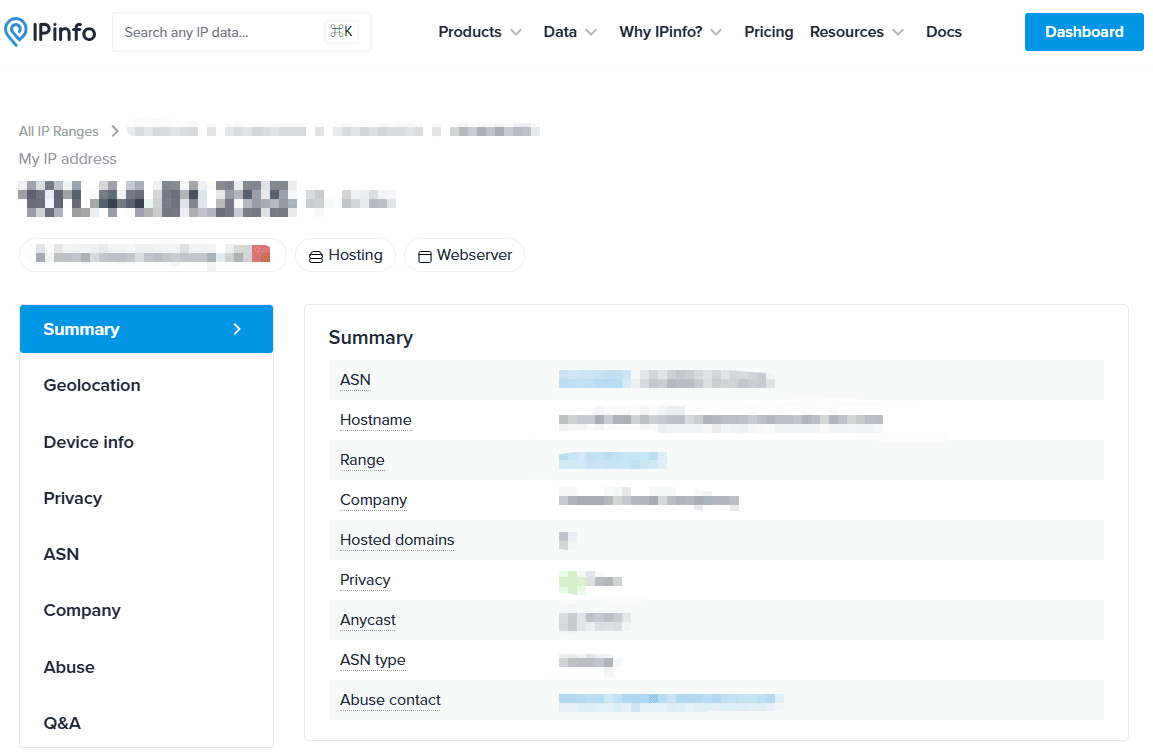Image resolution: width=1153 pixels, height=753 pixels.
Task: Click the Hosting tag icon
Action: (x=316, y=256)
